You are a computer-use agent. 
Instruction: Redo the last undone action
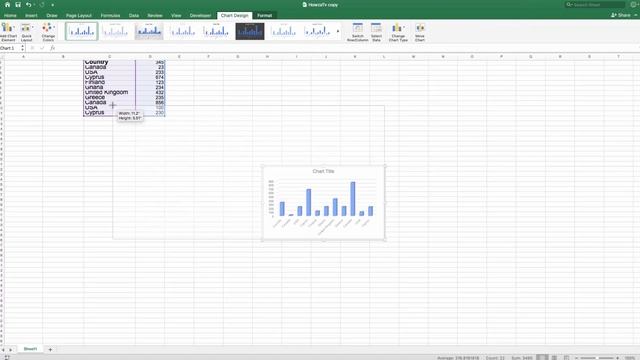[x=42, y=5]
